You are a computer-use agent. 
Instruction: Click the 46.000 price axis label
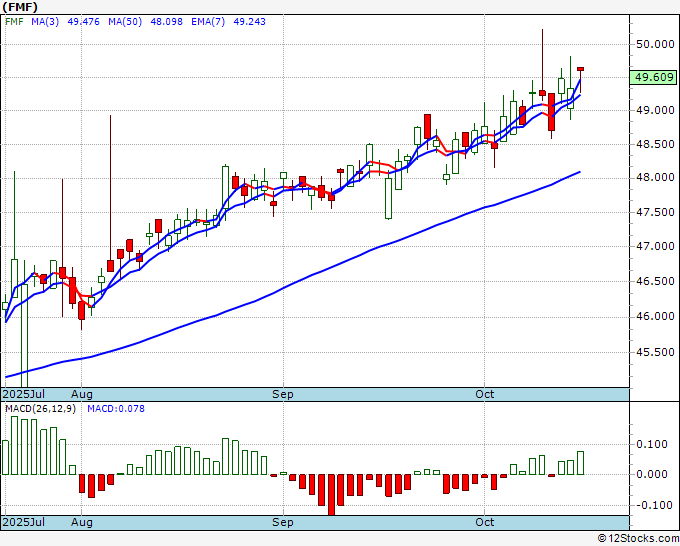655,317
